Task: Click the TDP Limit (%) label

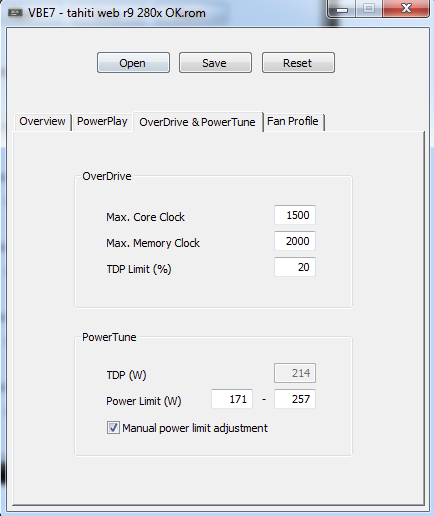Action: pos(139,269)
